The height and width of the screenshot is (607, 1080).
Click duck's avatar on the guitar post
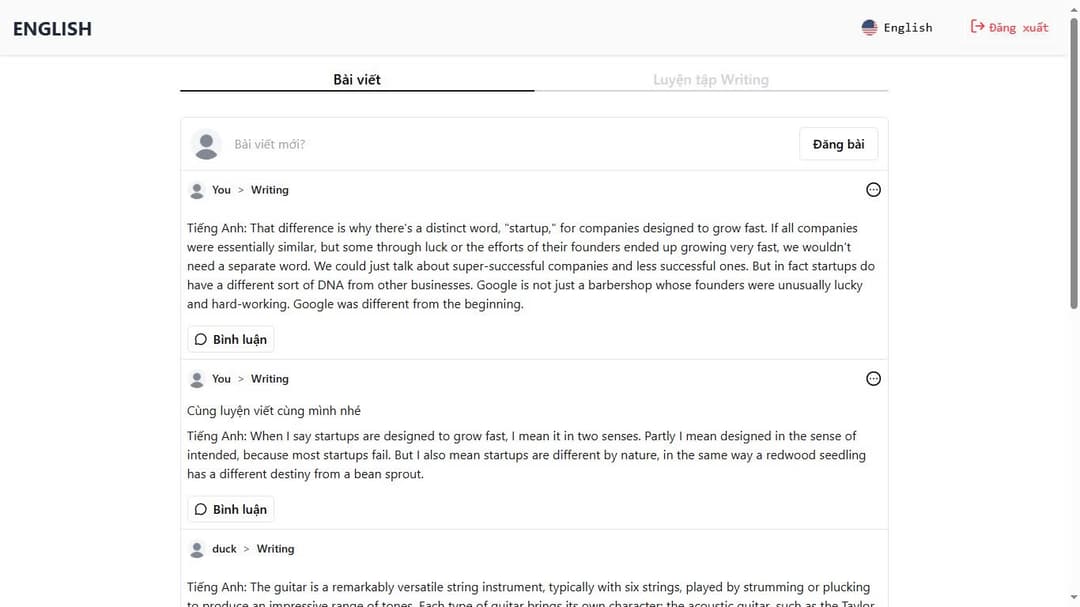[x=196, y=549]
